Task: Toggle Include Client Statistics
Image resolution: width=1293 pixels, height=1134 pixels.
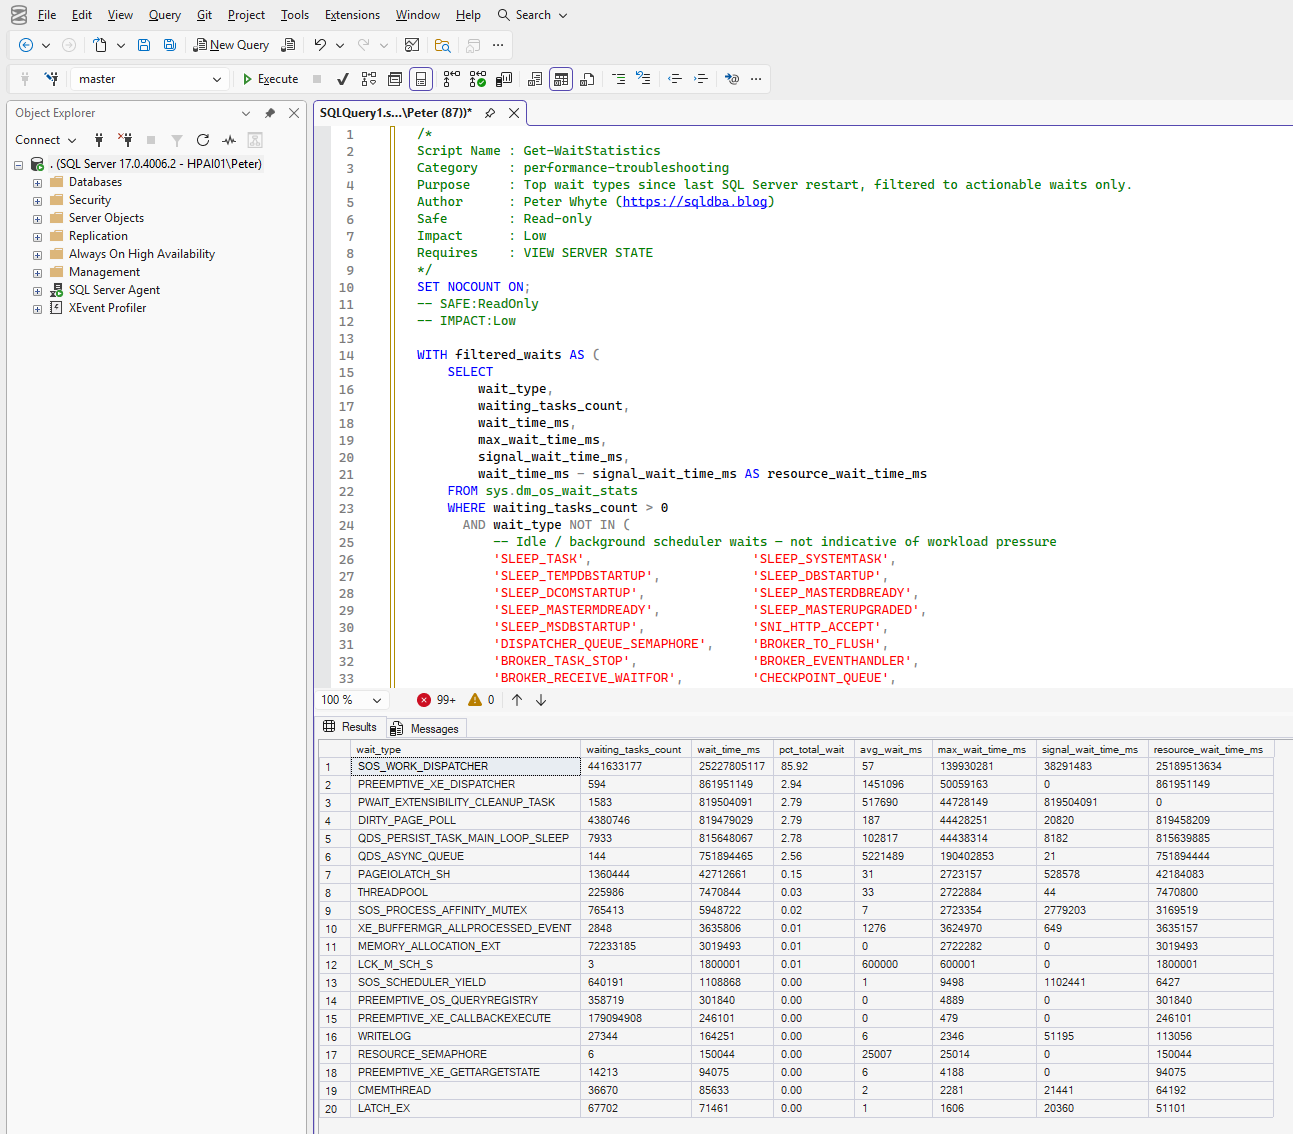Action: click(x=504, y=79)
